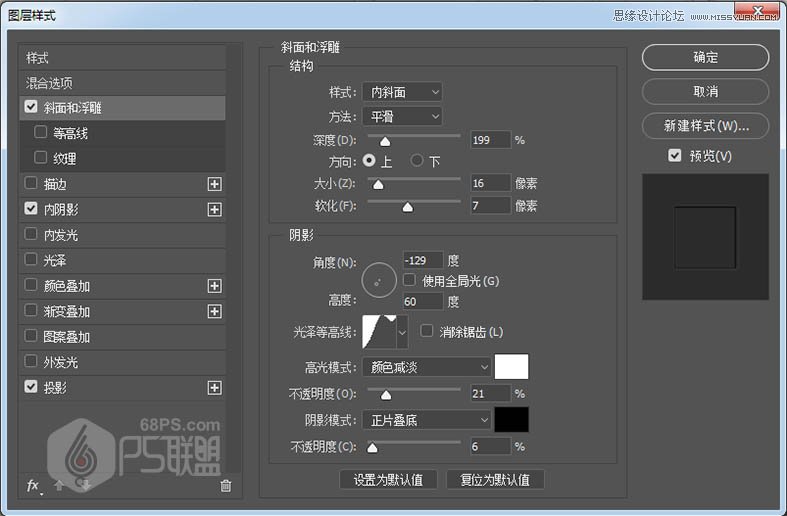Open the fx effects menu icon
The height and width of the screenshot is (516, 787).
click(33, 485)
